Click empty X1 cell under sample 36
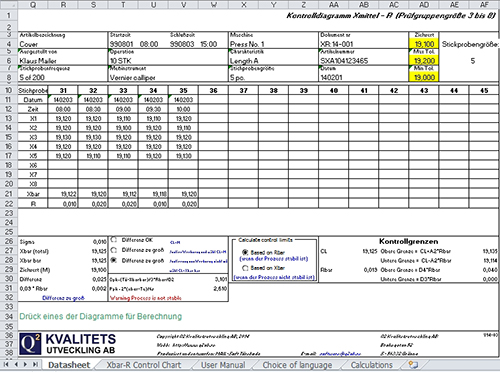 [x=213, y=118]
